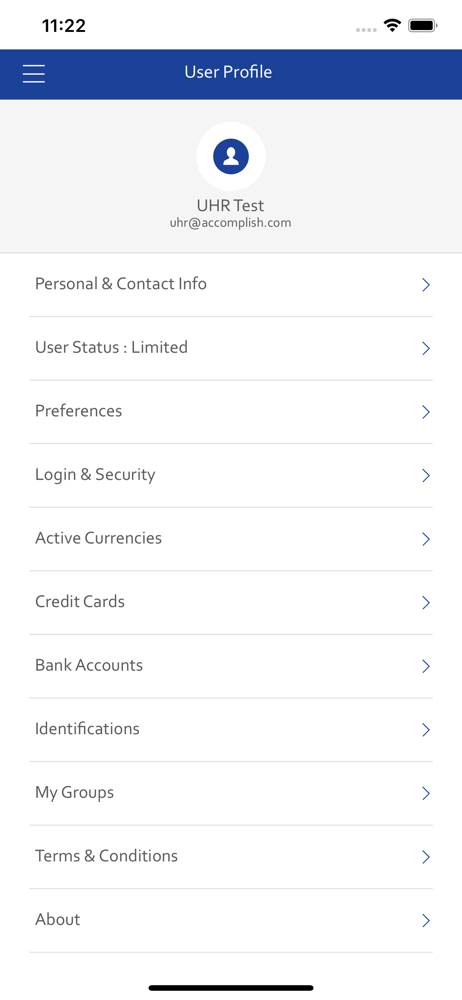Screen dimensions: 462x1000
Task: Tap arrow icon for Active Currencies
Action: click(x=426, y=539)
